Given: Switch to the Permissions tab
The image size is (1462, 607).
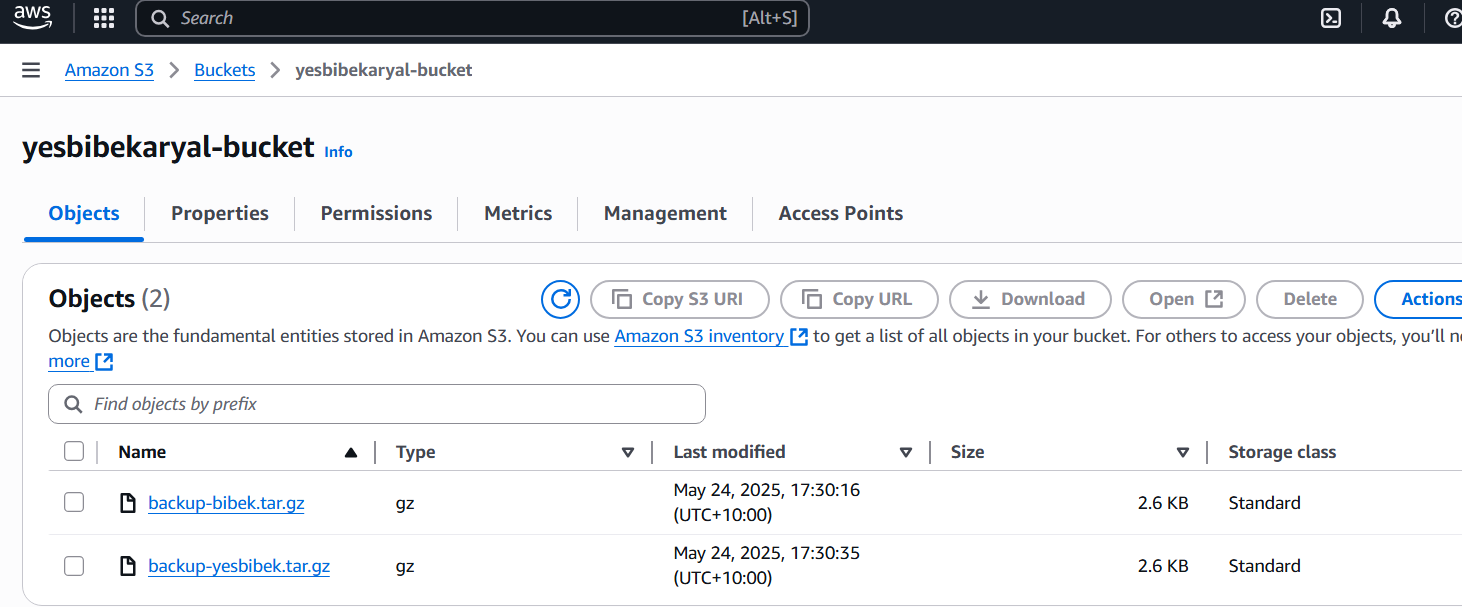Looking at the screenshot, I should 376,213.
